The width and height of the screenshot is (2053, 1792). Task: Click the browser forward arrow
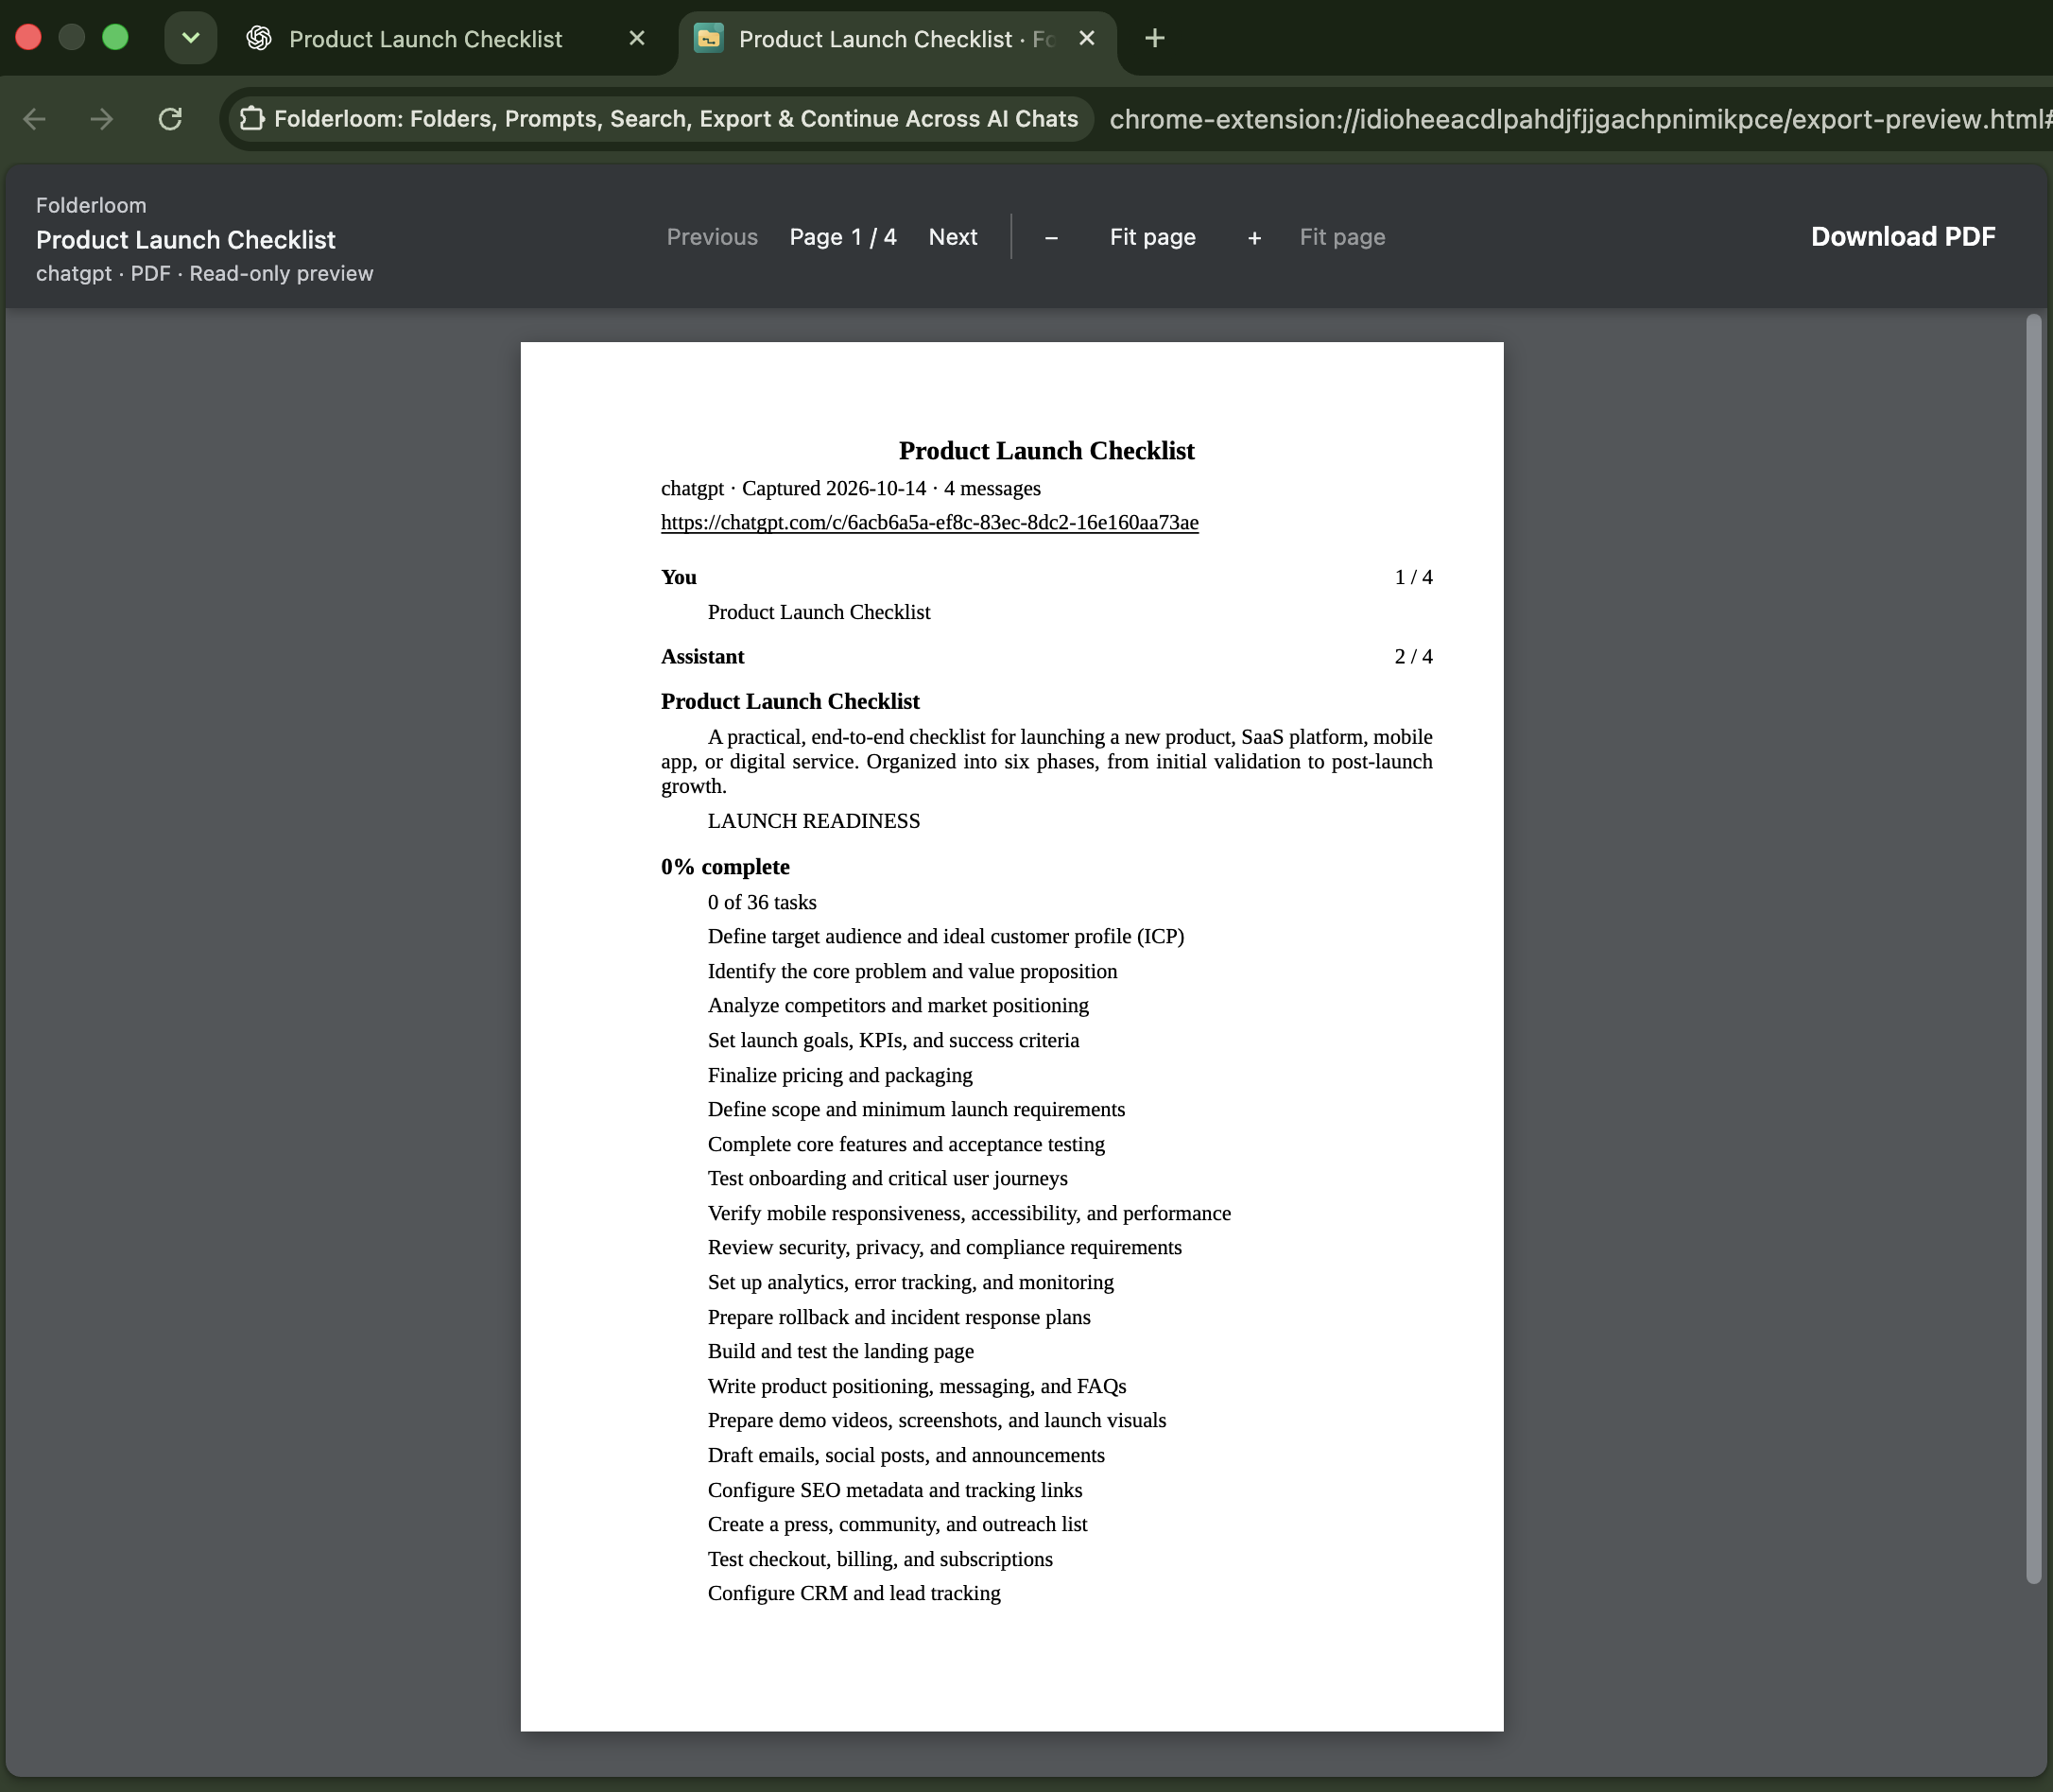[102, 120]
